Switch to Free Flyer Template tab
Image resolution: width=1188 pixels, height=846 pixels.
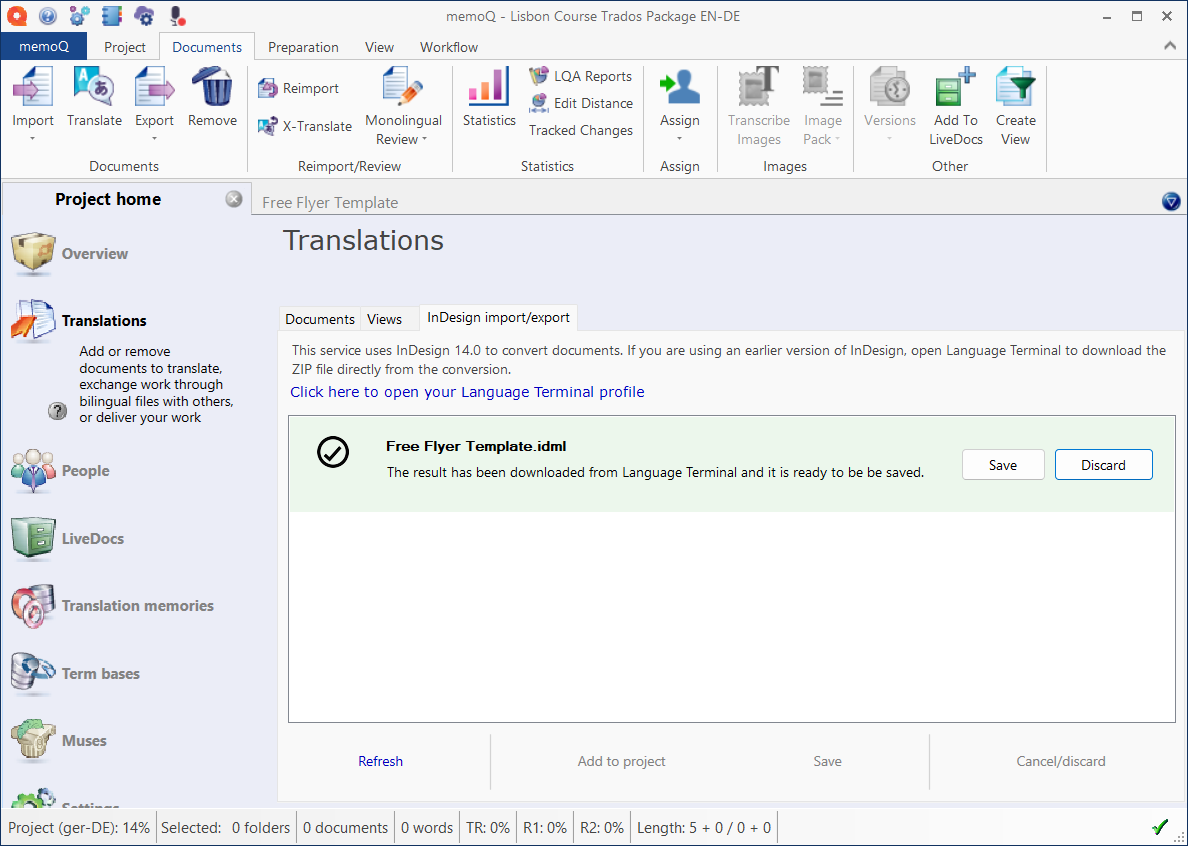point(330,202)
